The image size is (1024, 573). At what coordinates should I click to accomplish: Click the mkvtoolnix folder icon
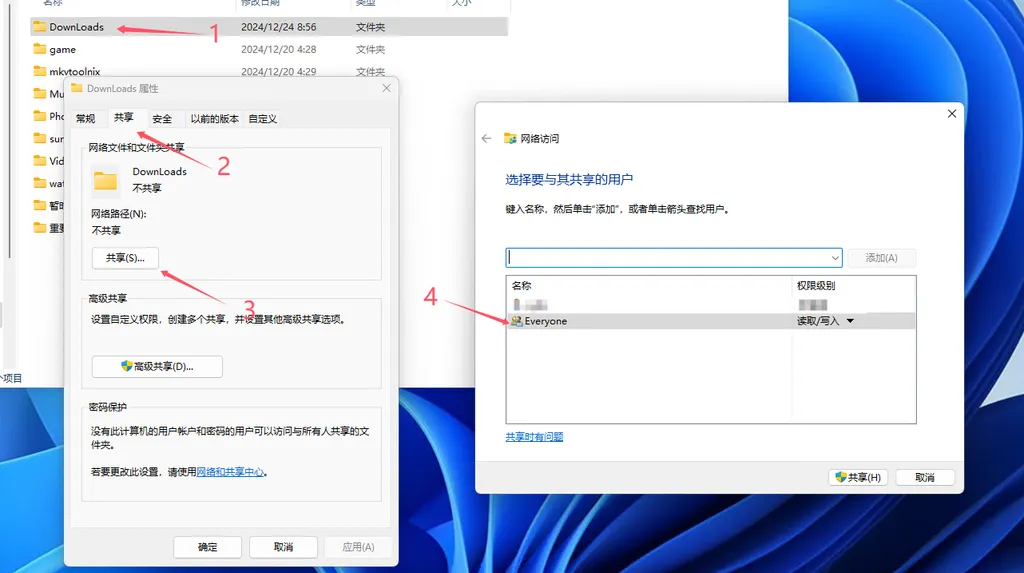[40, 72]
